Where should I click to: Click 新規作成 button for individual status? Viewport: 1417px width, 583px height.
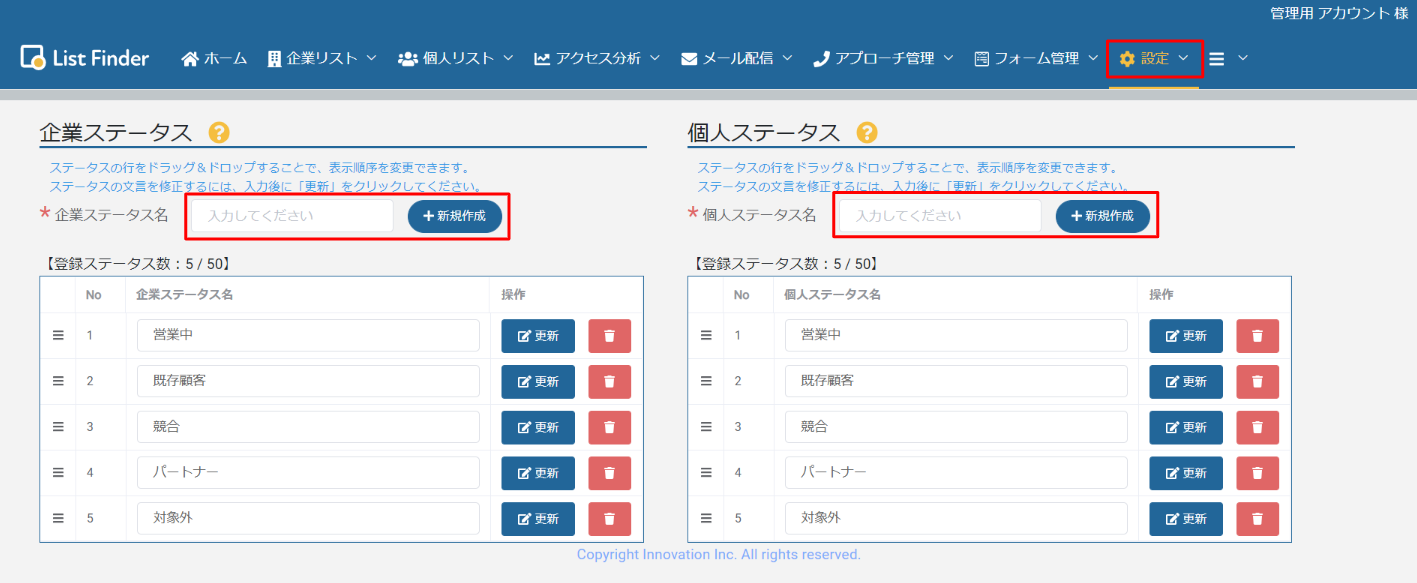coord(1102,216)
